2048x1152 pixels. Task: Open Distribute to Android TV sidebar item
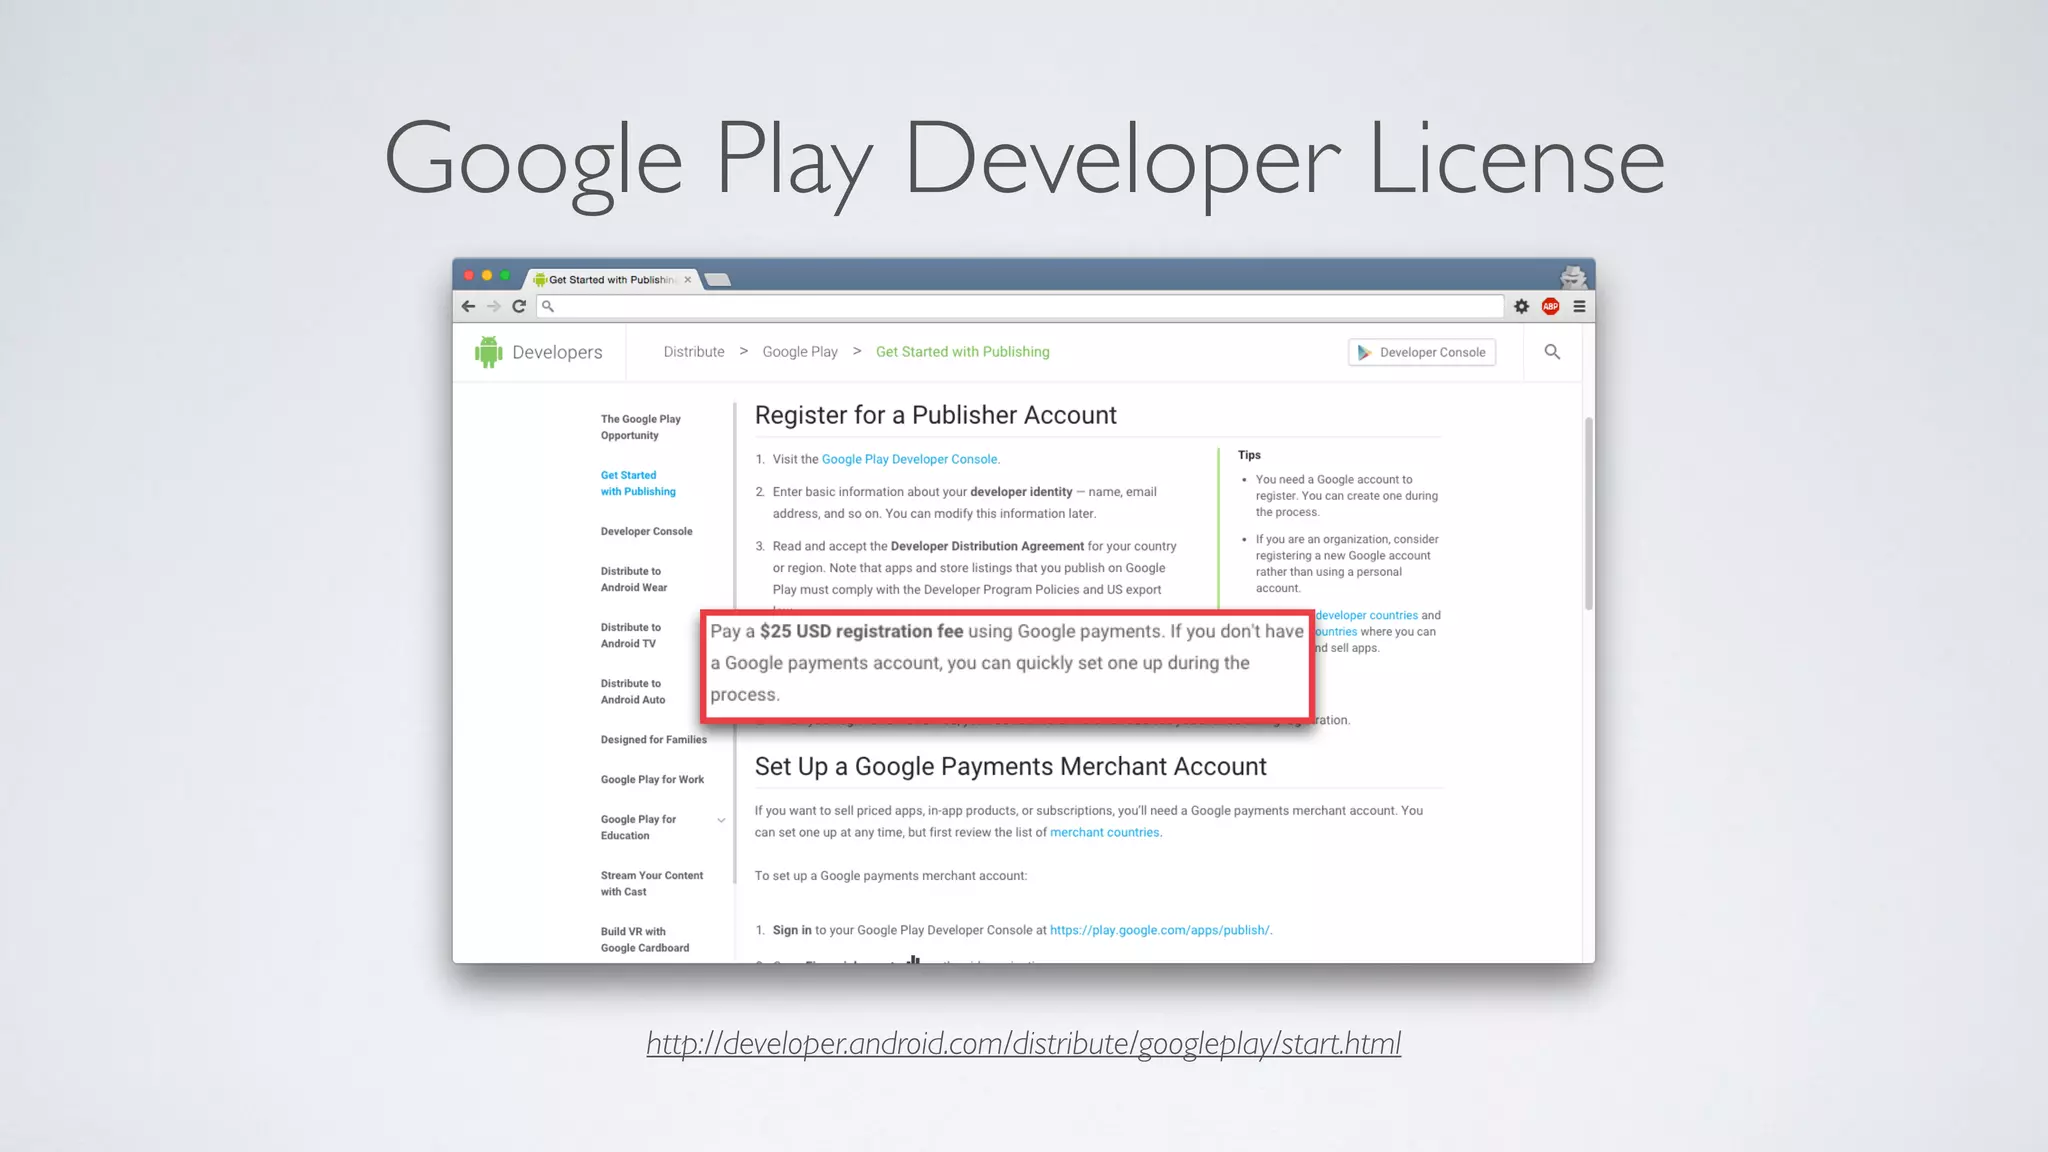631,635
